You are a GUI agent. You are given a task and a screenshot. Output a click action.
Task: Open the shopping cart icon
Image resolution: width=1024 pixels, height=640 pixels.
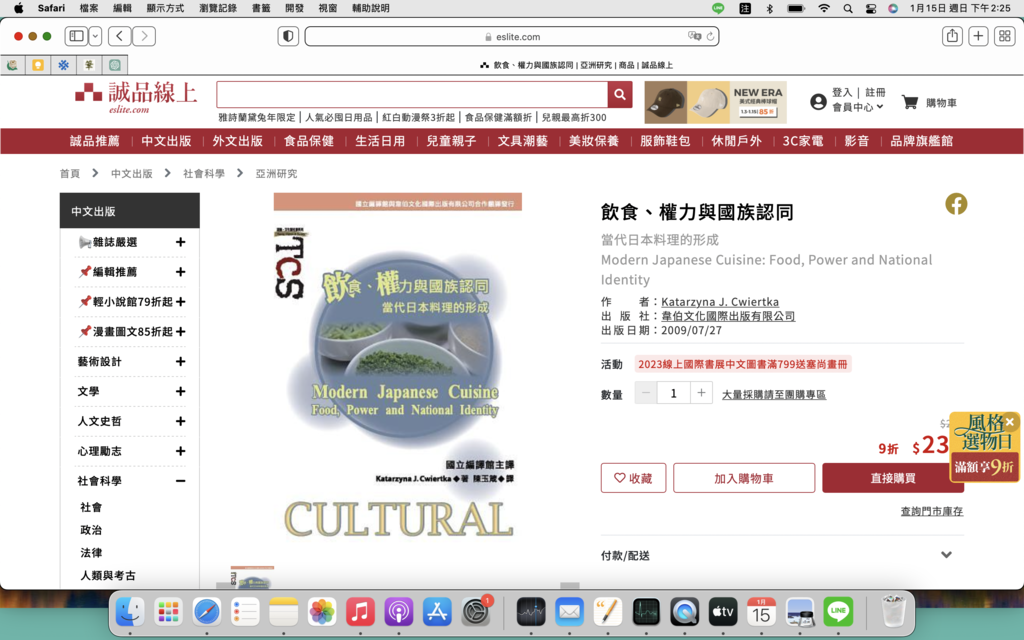click(x=910, y=102)
